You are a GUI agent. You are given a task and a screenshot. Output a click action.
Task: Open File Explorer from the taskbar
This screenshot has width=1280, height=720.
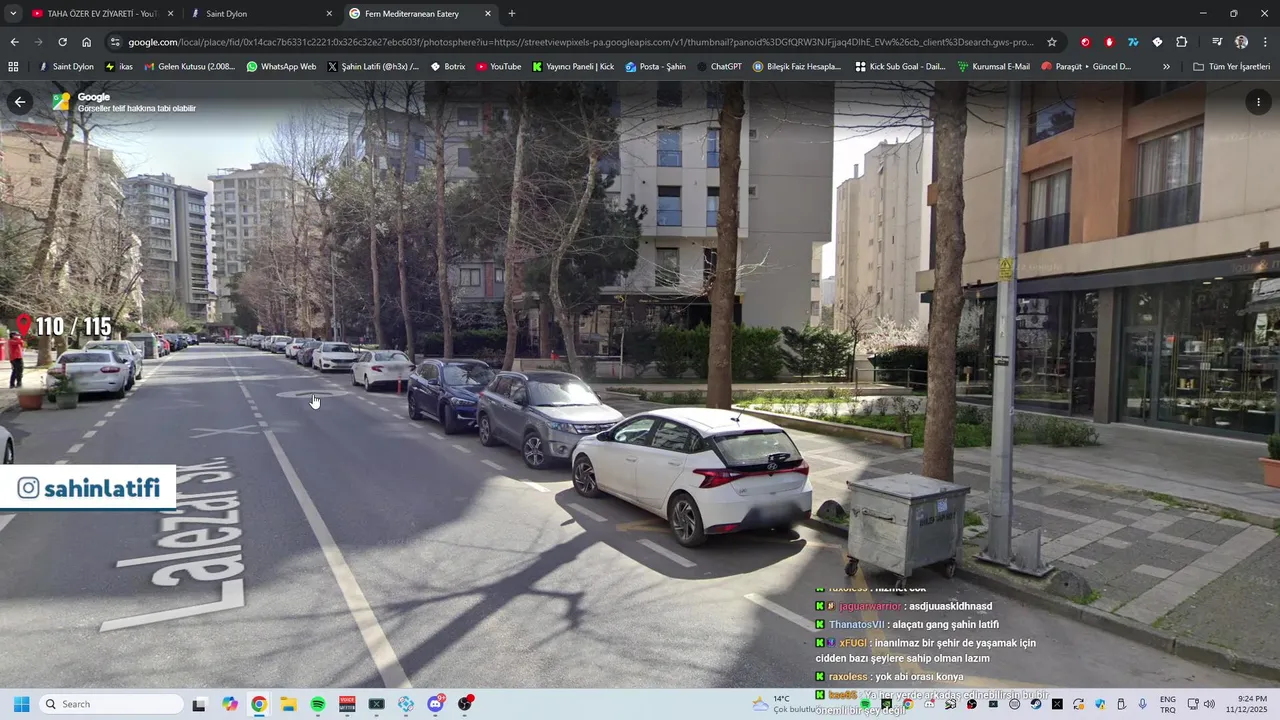pyautogui.click(x=288, y=704)
